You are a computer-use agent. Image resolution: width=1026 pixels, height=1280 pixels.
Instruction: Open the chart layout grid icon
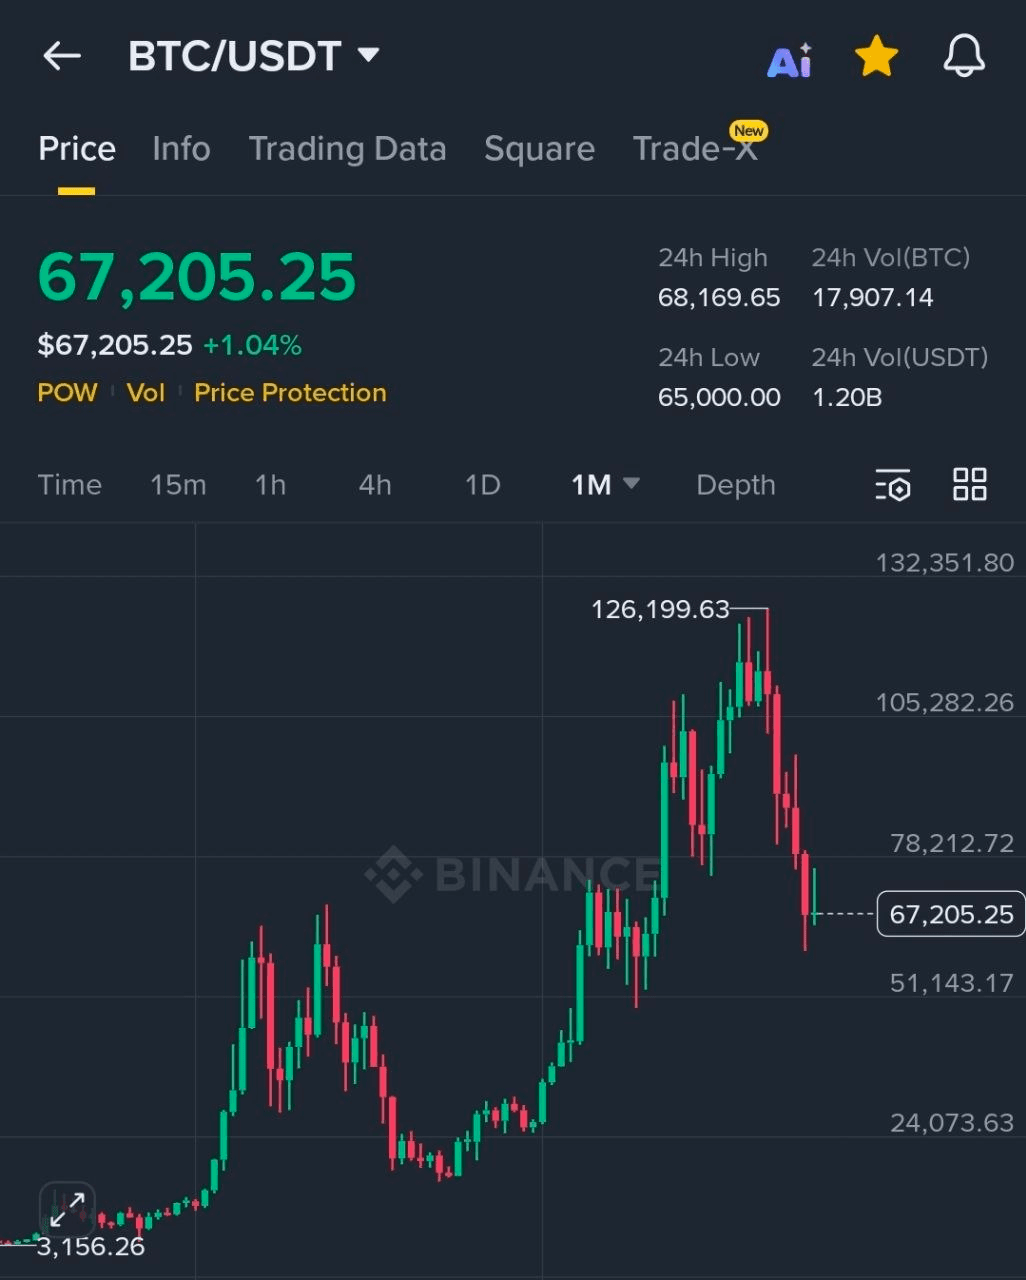pos(969,485)
